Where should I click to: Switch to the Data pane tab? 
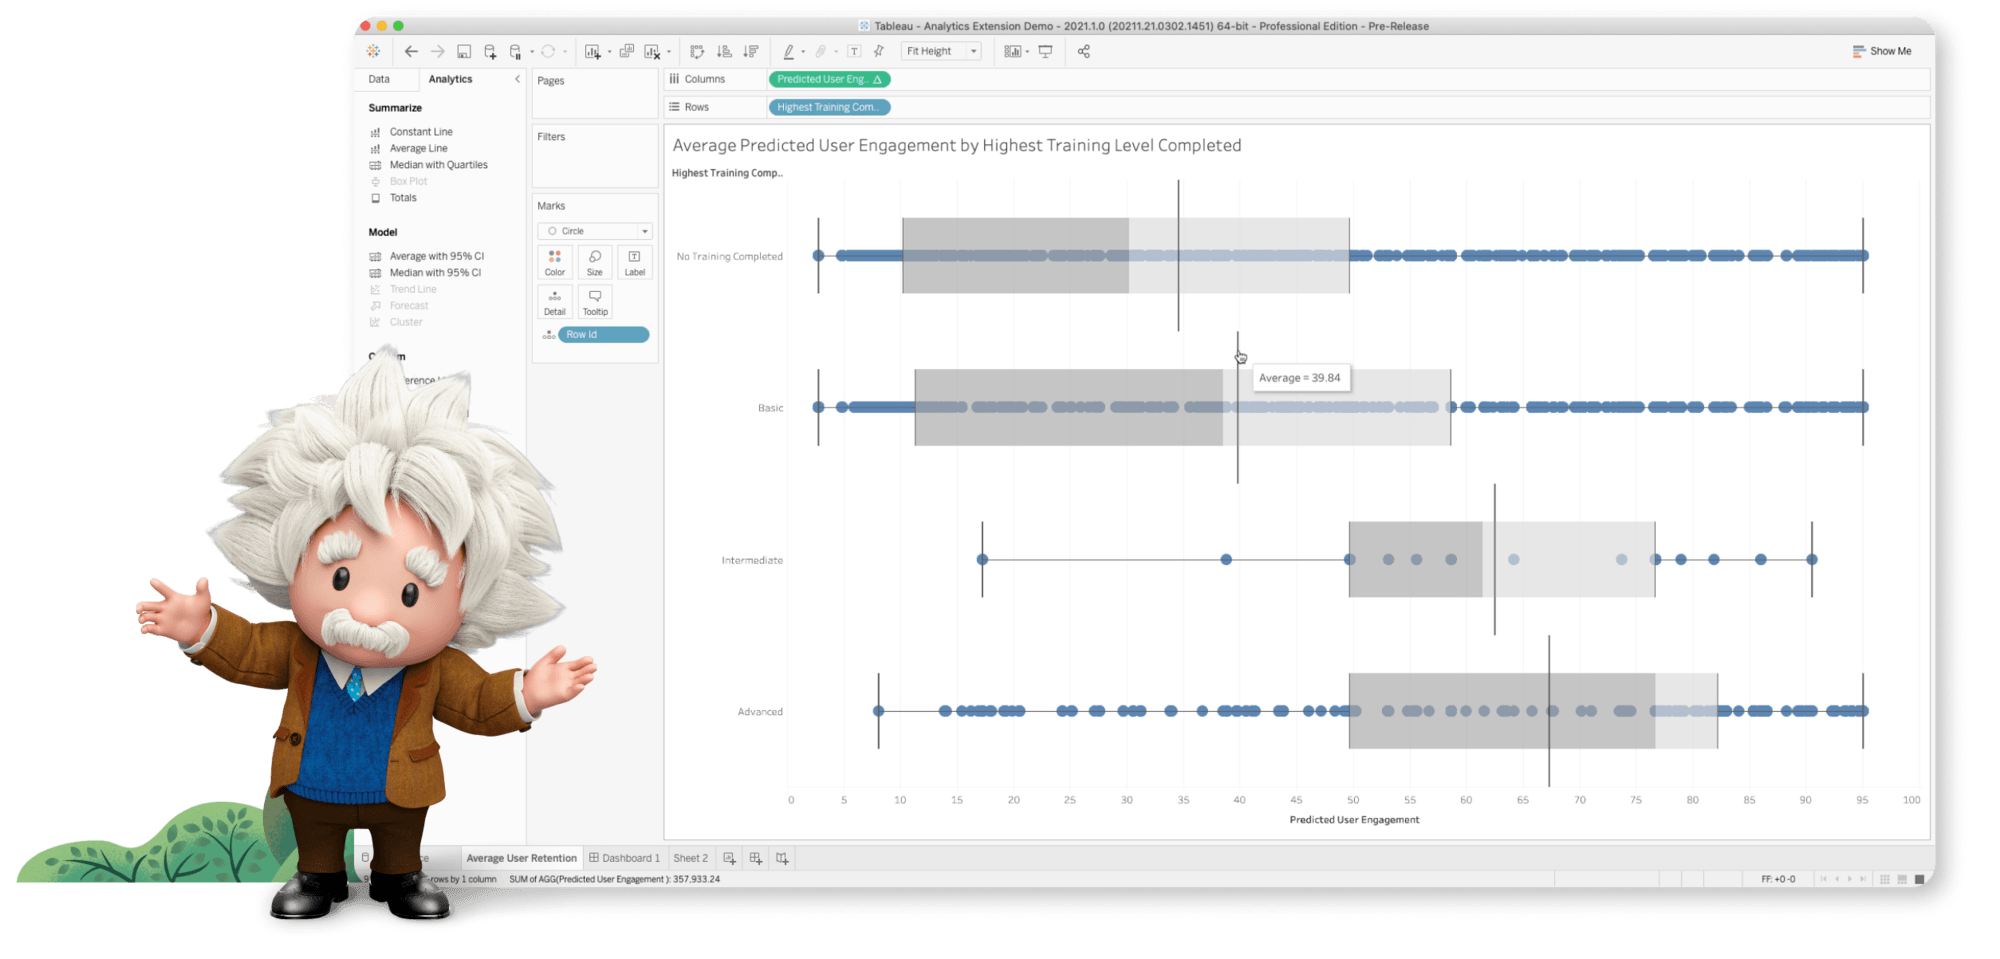pos(379,79)
